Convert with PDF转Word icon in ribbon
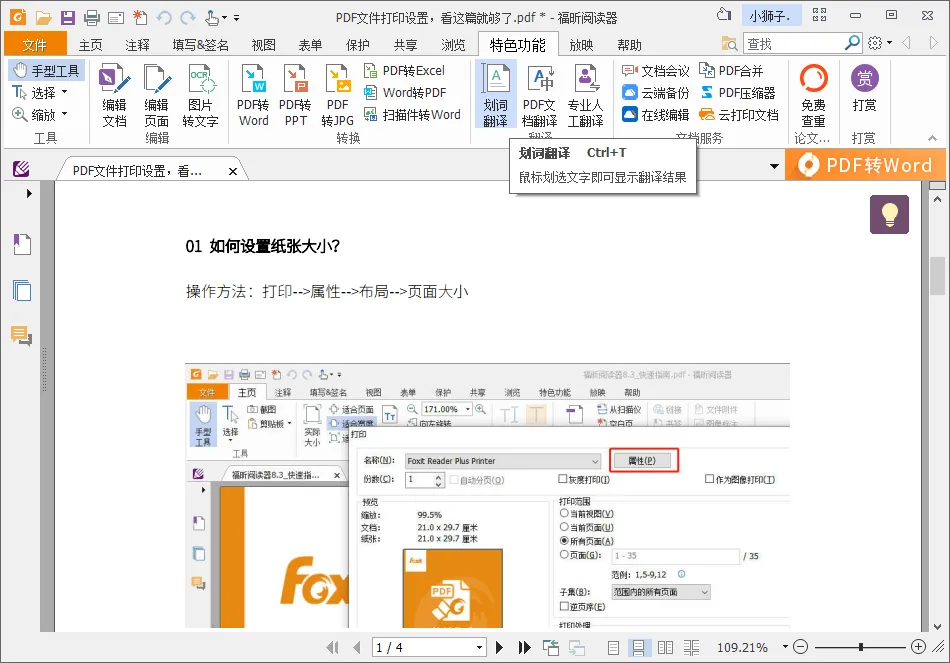 253,95
